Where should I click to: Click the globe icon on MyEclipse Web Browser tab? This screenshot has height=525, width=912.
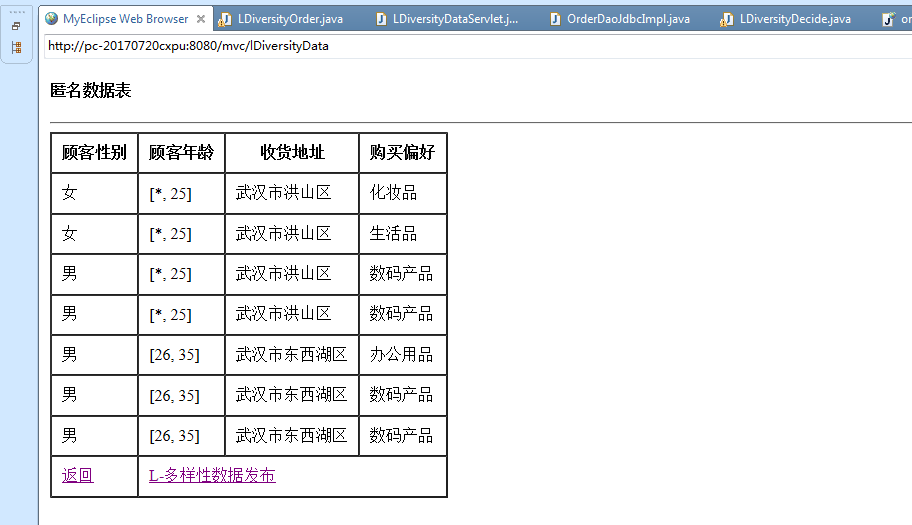[x=52, y=19]
